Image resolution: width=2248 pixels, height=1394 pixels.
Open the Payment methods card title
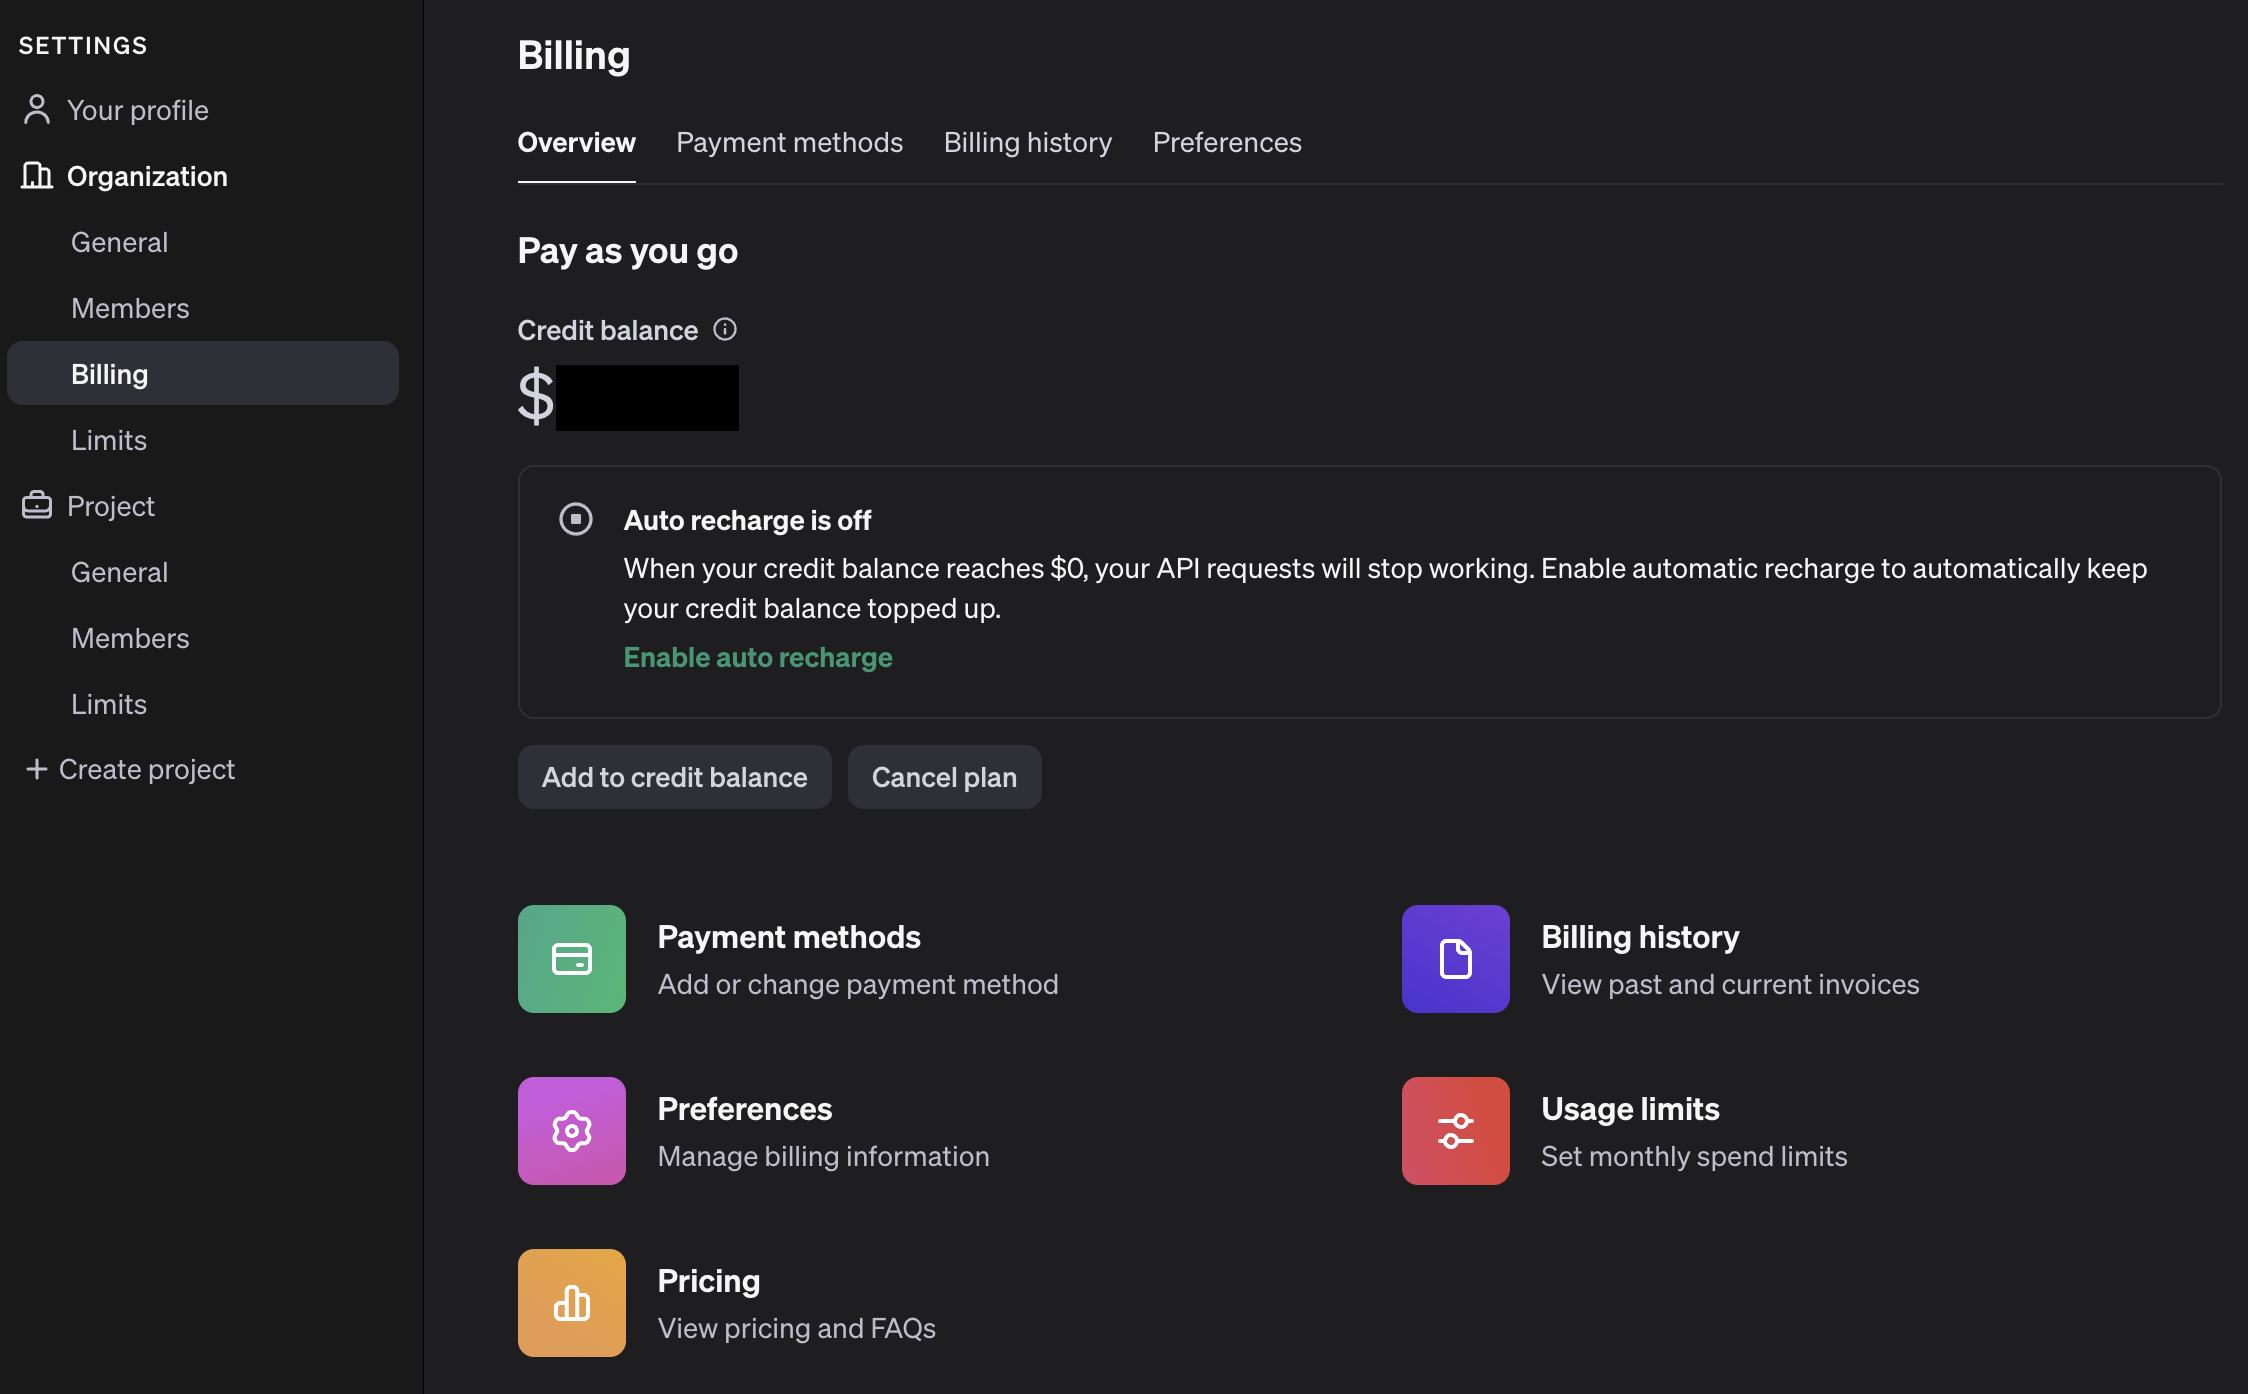tap(789, 937)
